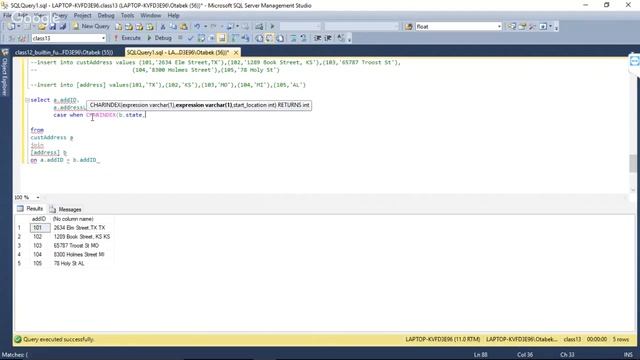Click Specify Values for Template Parameters icon
The height and width of the screenshot is (360, 640).
[341, 38]
